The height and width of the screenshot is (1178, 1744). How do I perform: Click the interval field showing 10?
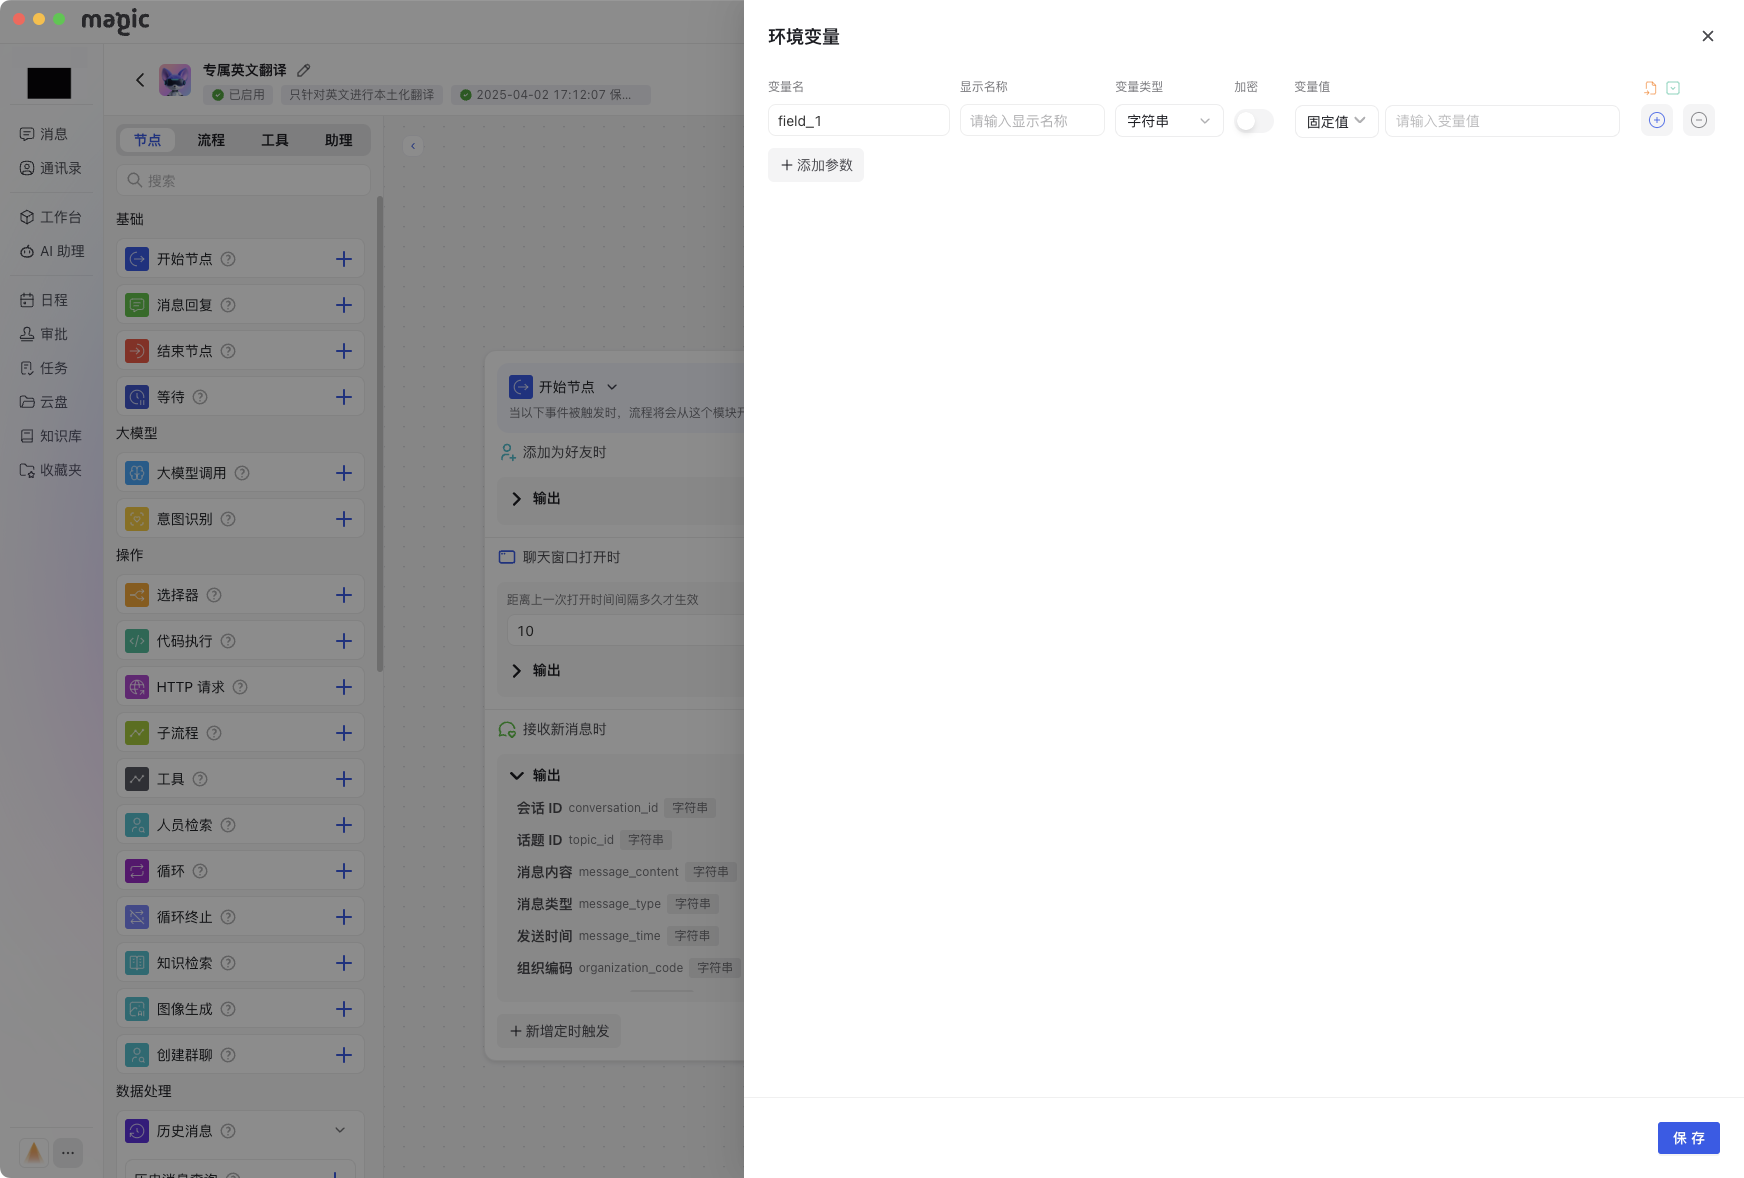[x=626, y=631]
